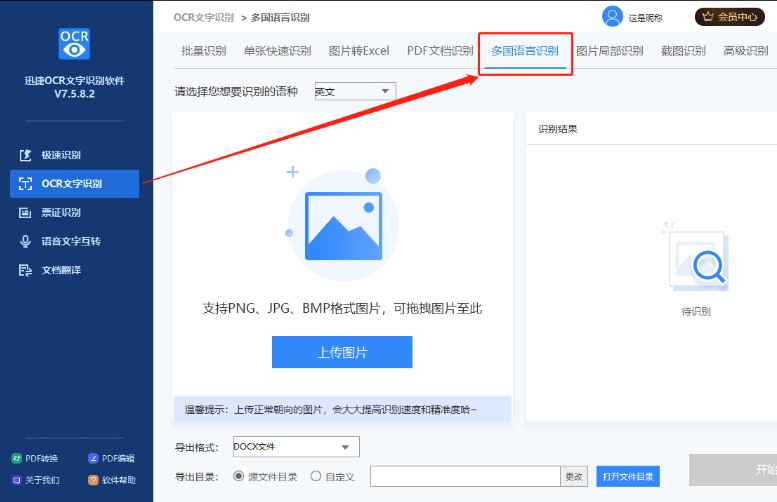Click the user avatar icon
Viewport: 777px width, 502px height.
click(x=612, y=17)
